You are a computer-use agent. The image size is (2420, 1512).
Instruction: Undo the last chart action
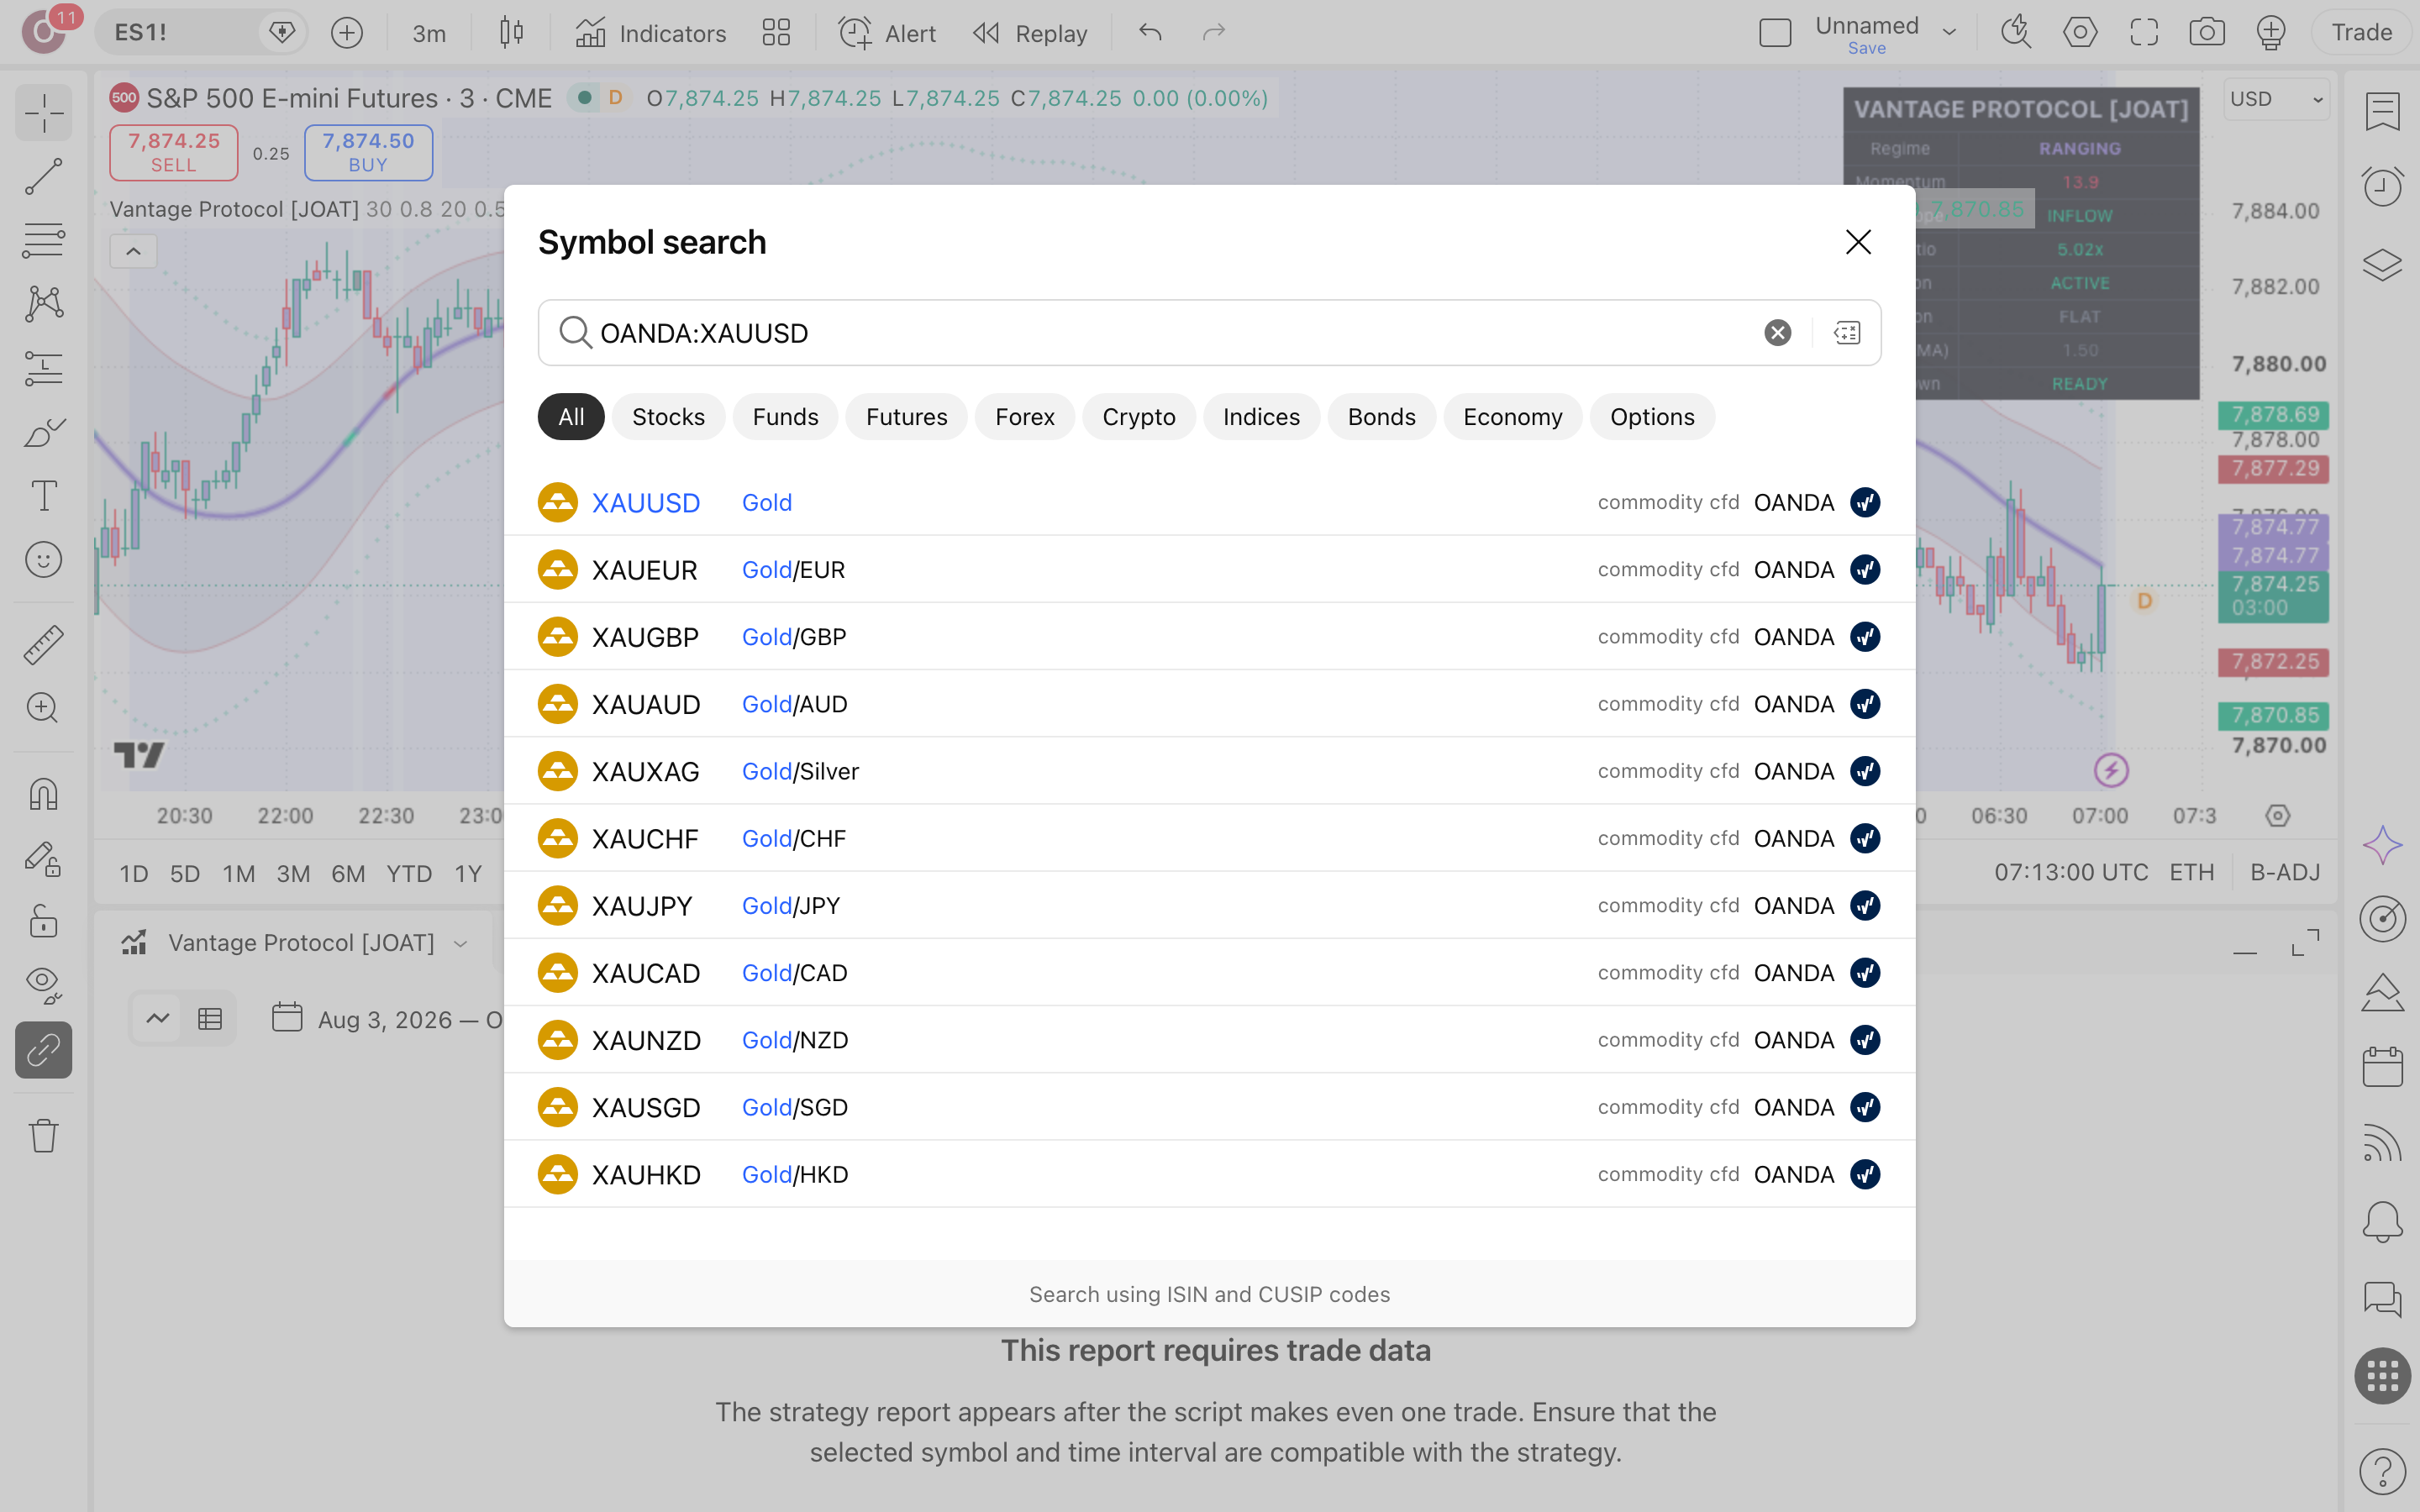pos(1150,33)
